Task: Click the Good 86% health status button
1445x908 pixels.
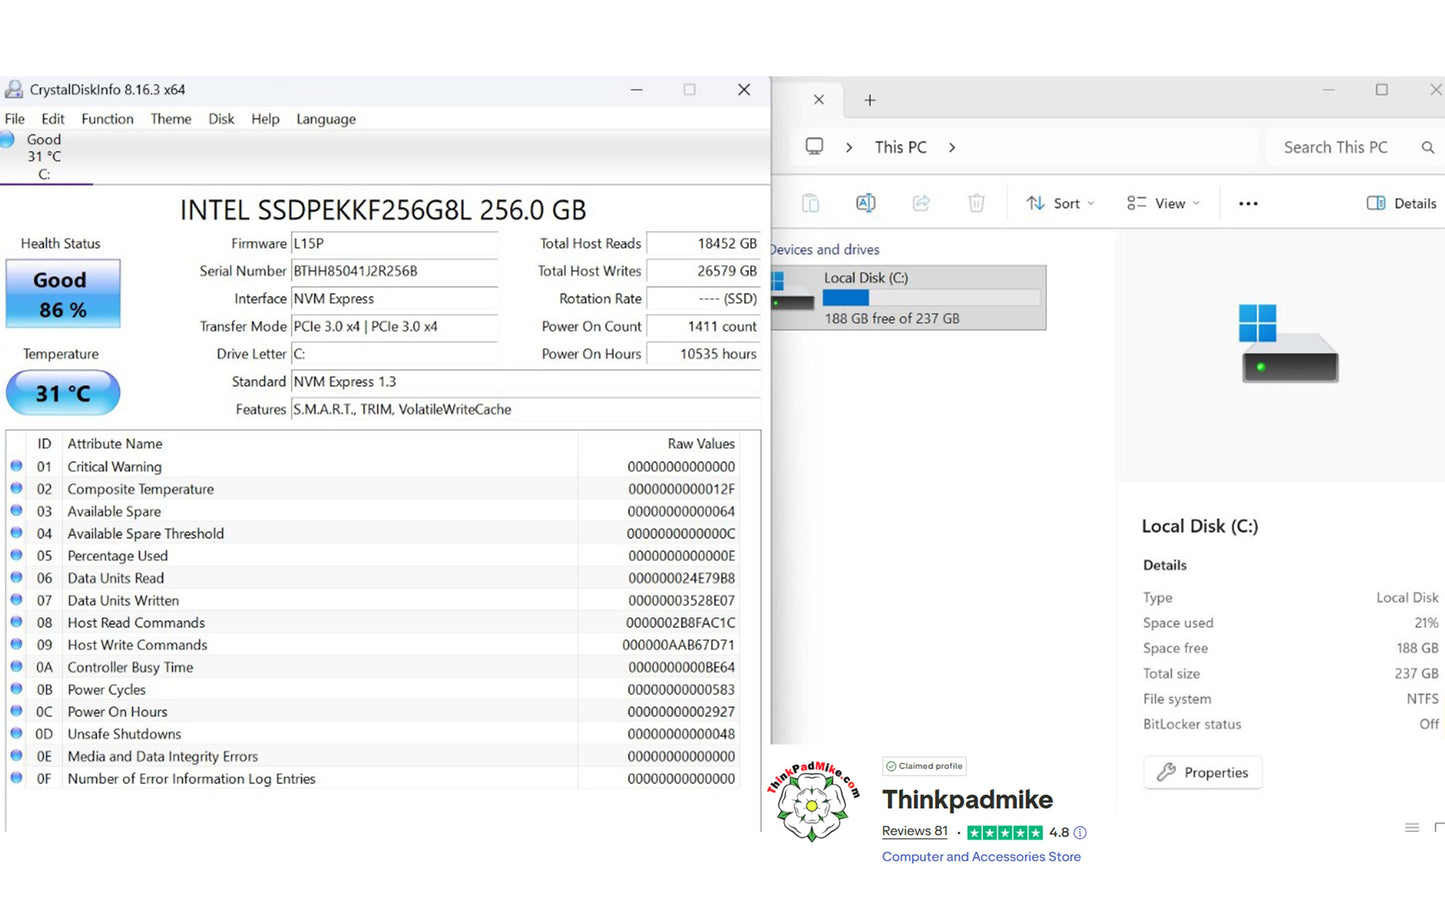Action: (x=63, y=294)
